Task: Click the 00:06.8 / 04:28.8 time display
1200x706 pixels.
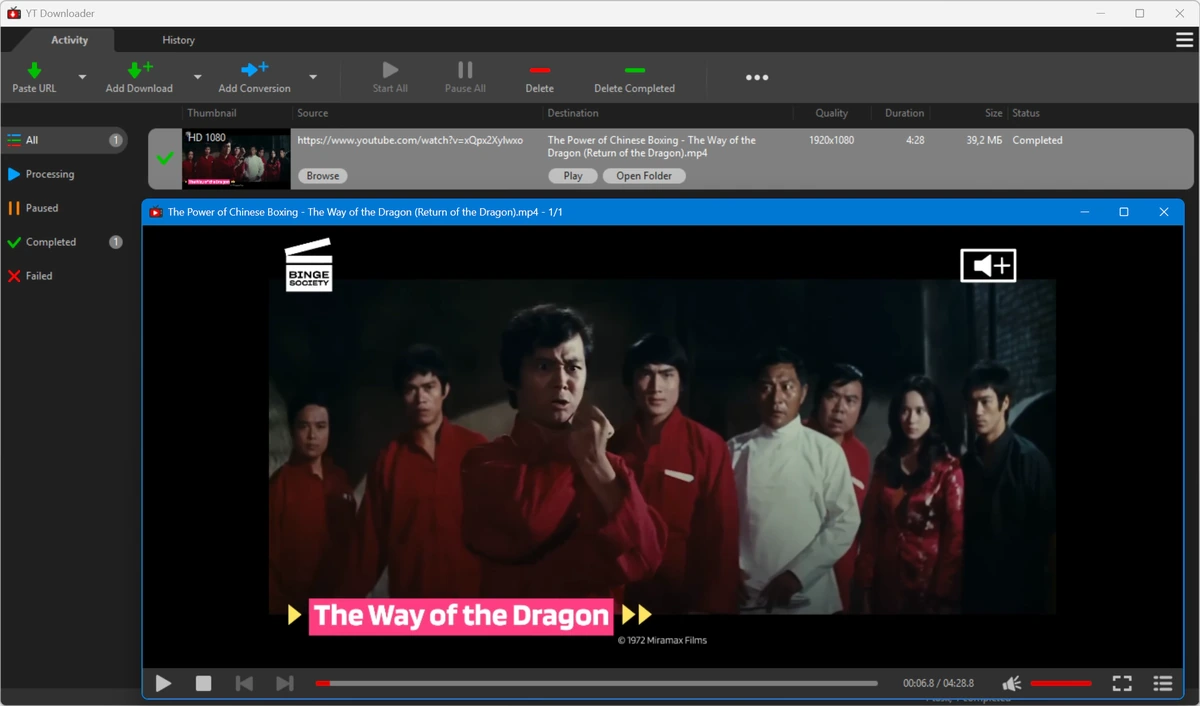Action: (x=938, y=683)
